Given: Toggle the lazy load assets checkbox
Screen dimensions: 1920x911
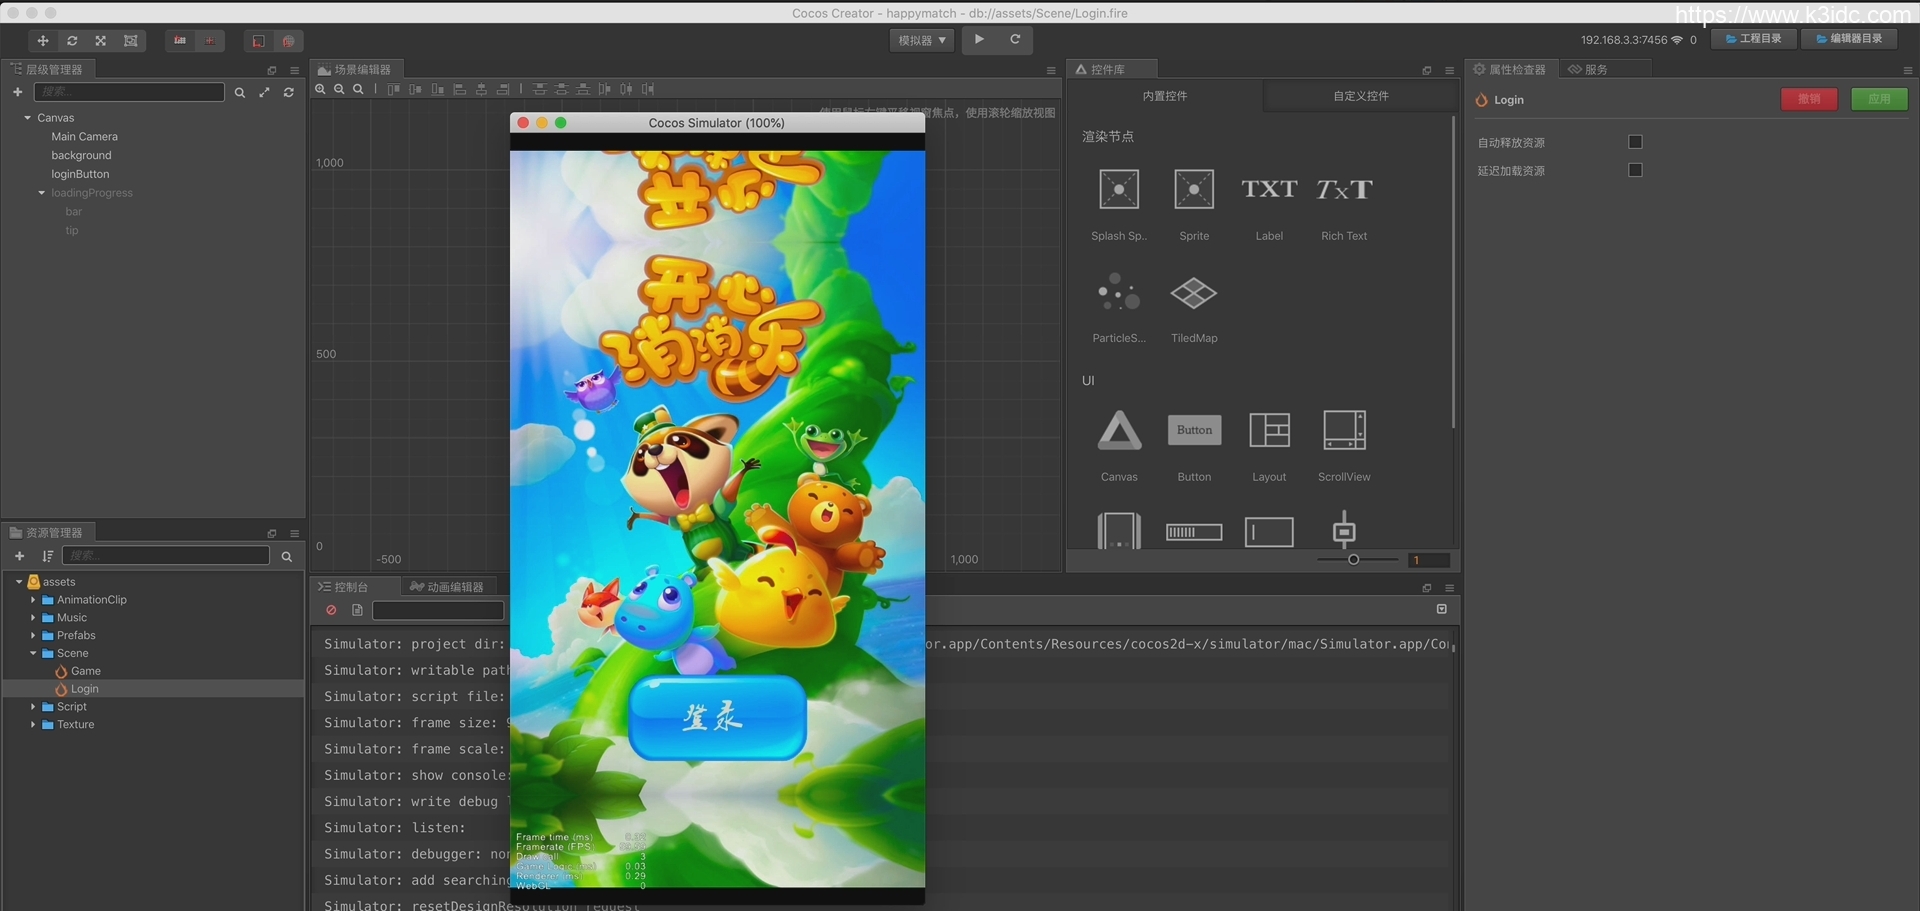Looking at the screenshot, I should click(x=1635, y=170).
